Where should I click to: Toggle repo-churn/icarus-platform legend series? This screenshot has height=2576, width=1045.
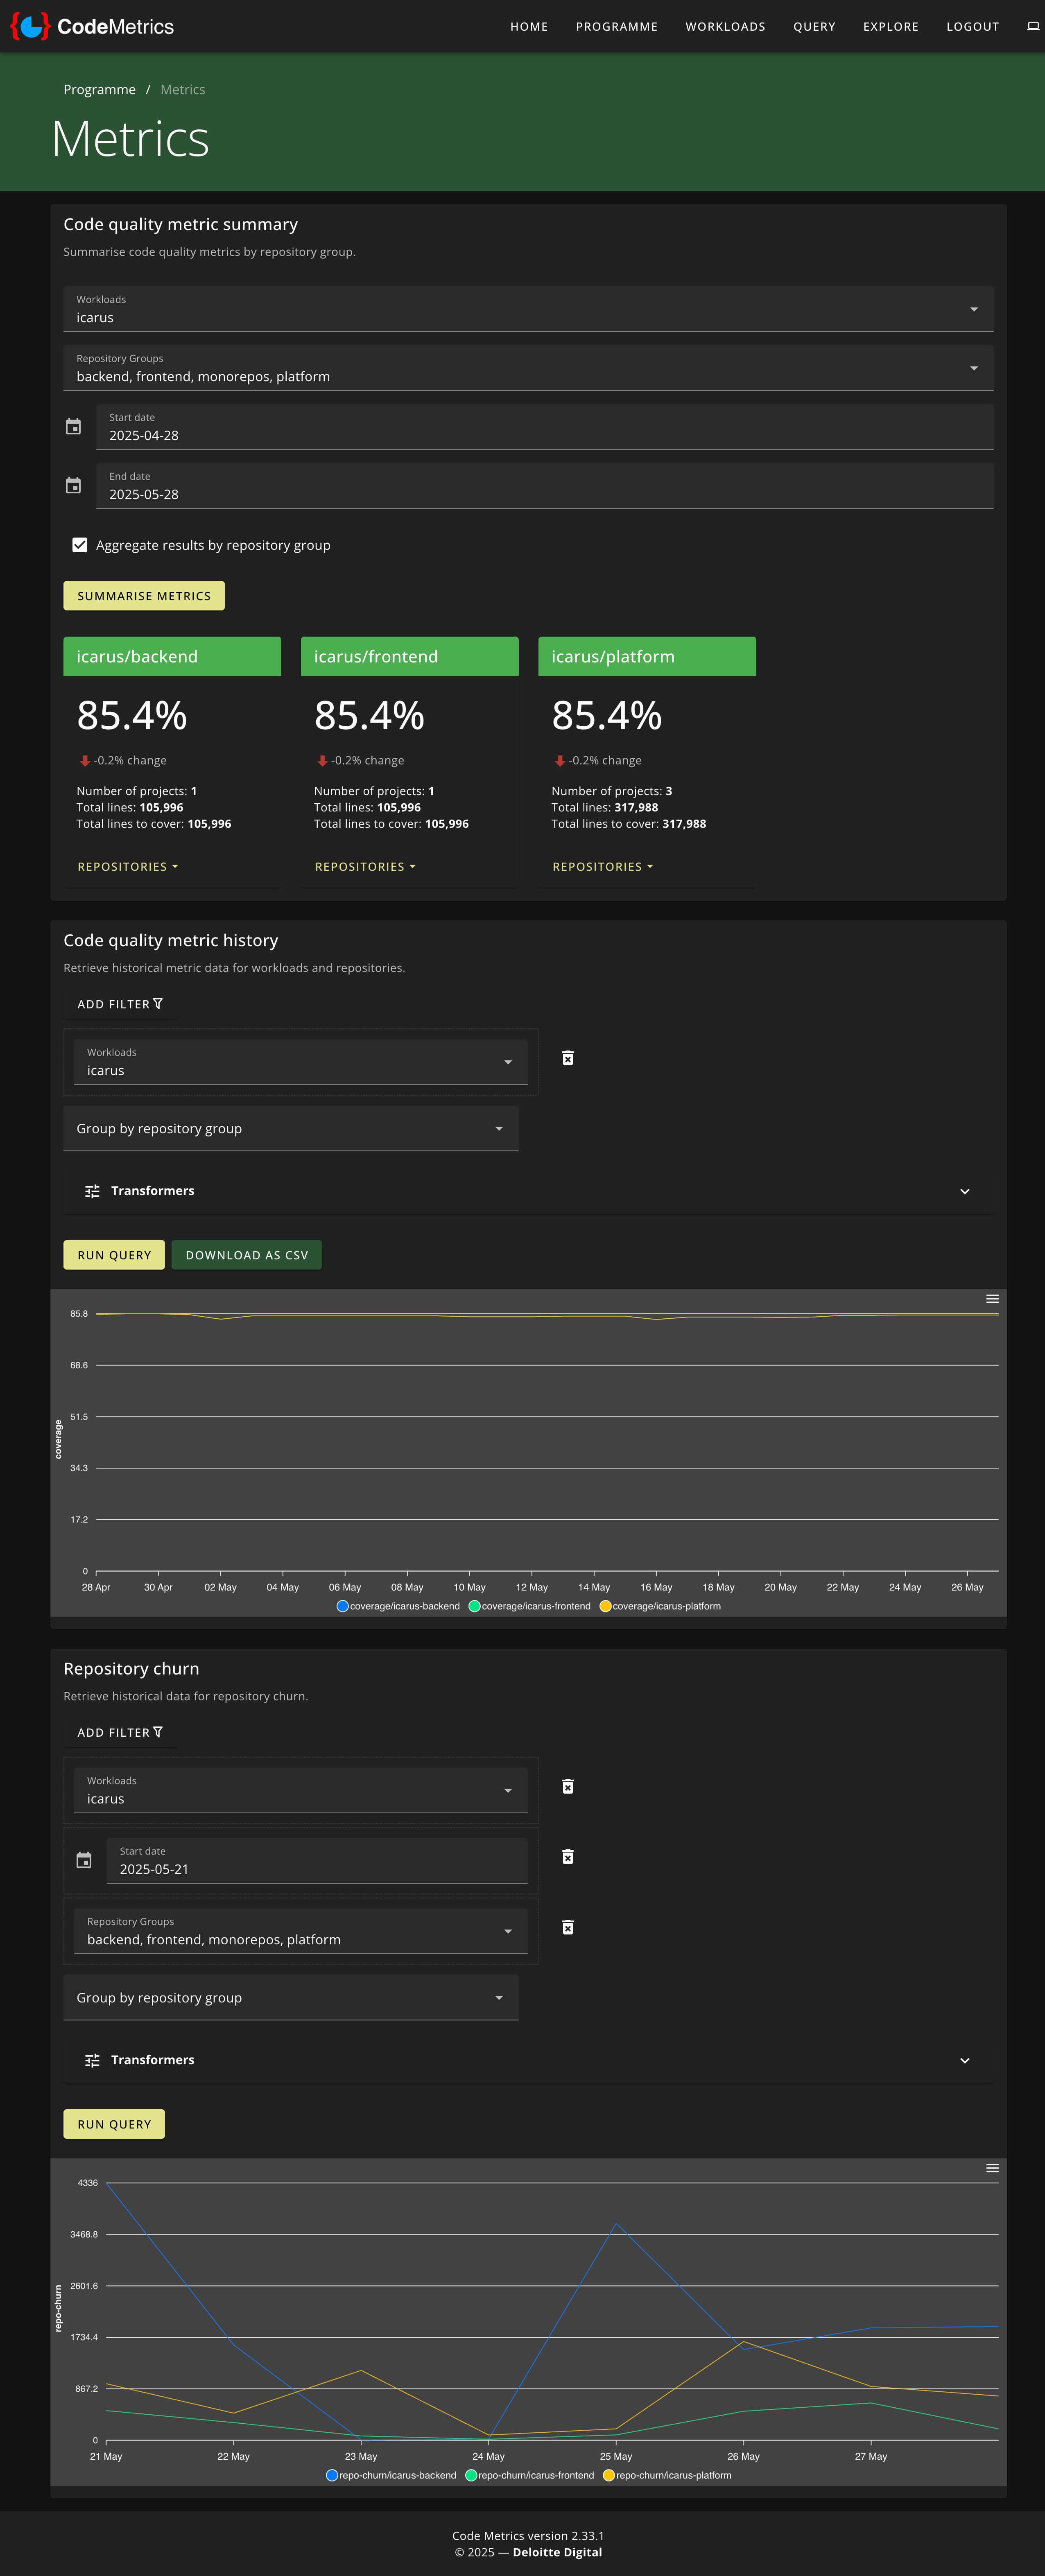click(667, 2475)
